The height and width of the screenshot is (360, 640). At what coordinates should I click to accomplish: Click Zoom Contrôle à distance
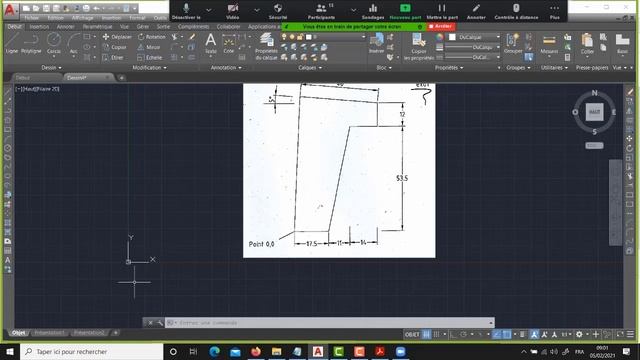516,11
